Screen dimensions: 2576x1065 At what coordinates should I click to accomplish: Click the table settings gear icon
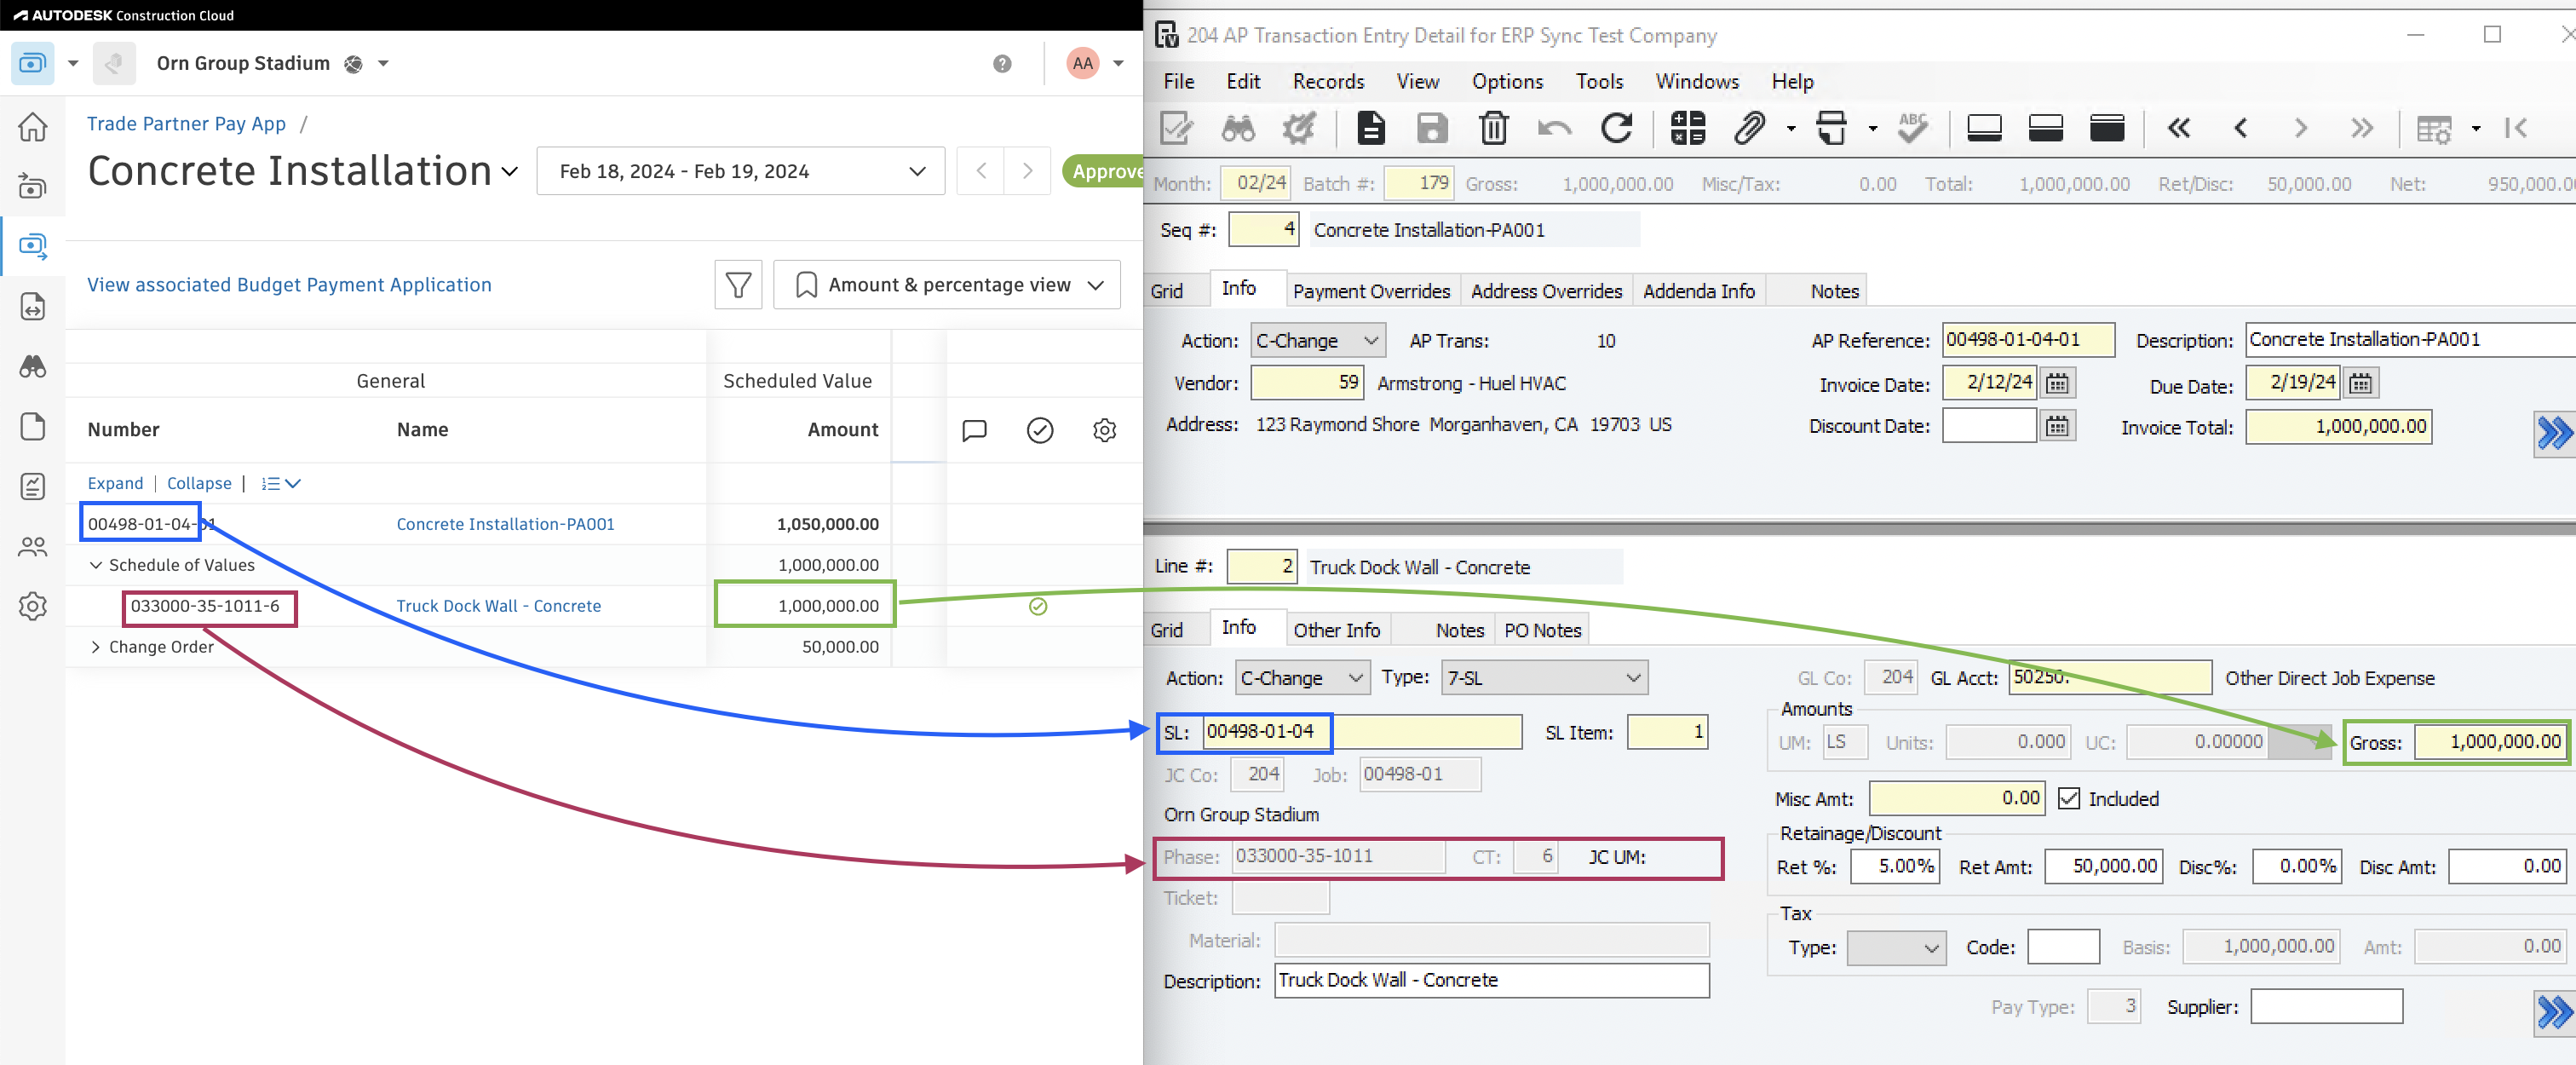click(x=1104, y=430)
